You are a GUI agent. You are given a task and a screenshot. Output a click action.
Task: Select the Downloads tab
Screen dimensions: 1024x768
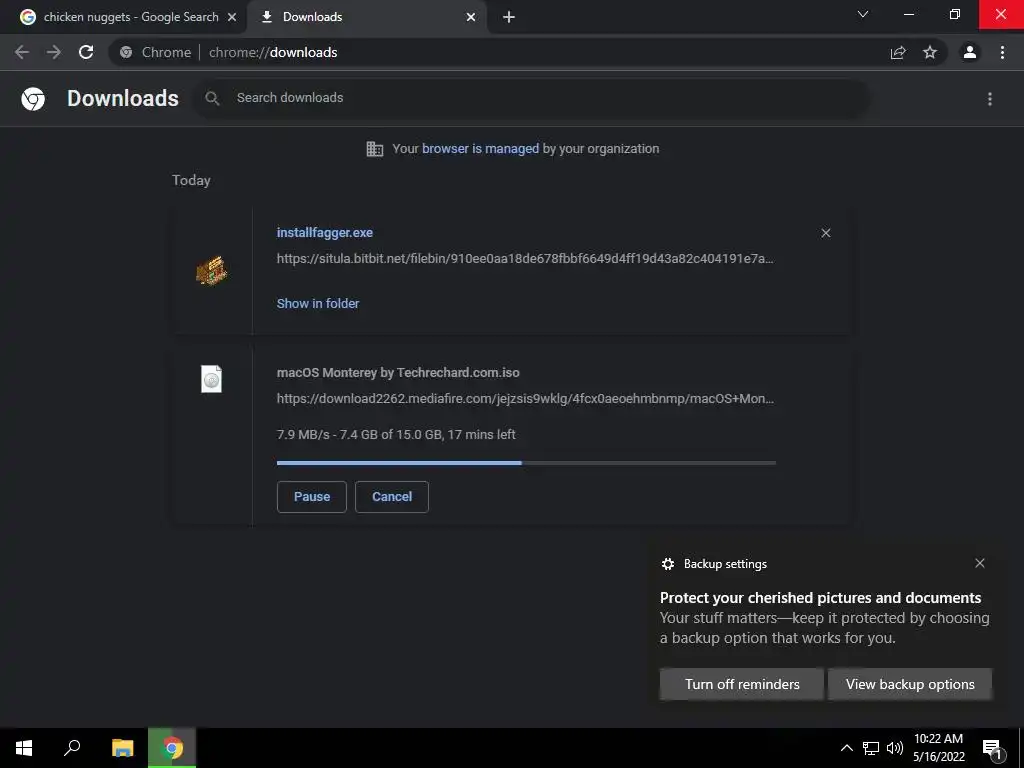[366, 17]
